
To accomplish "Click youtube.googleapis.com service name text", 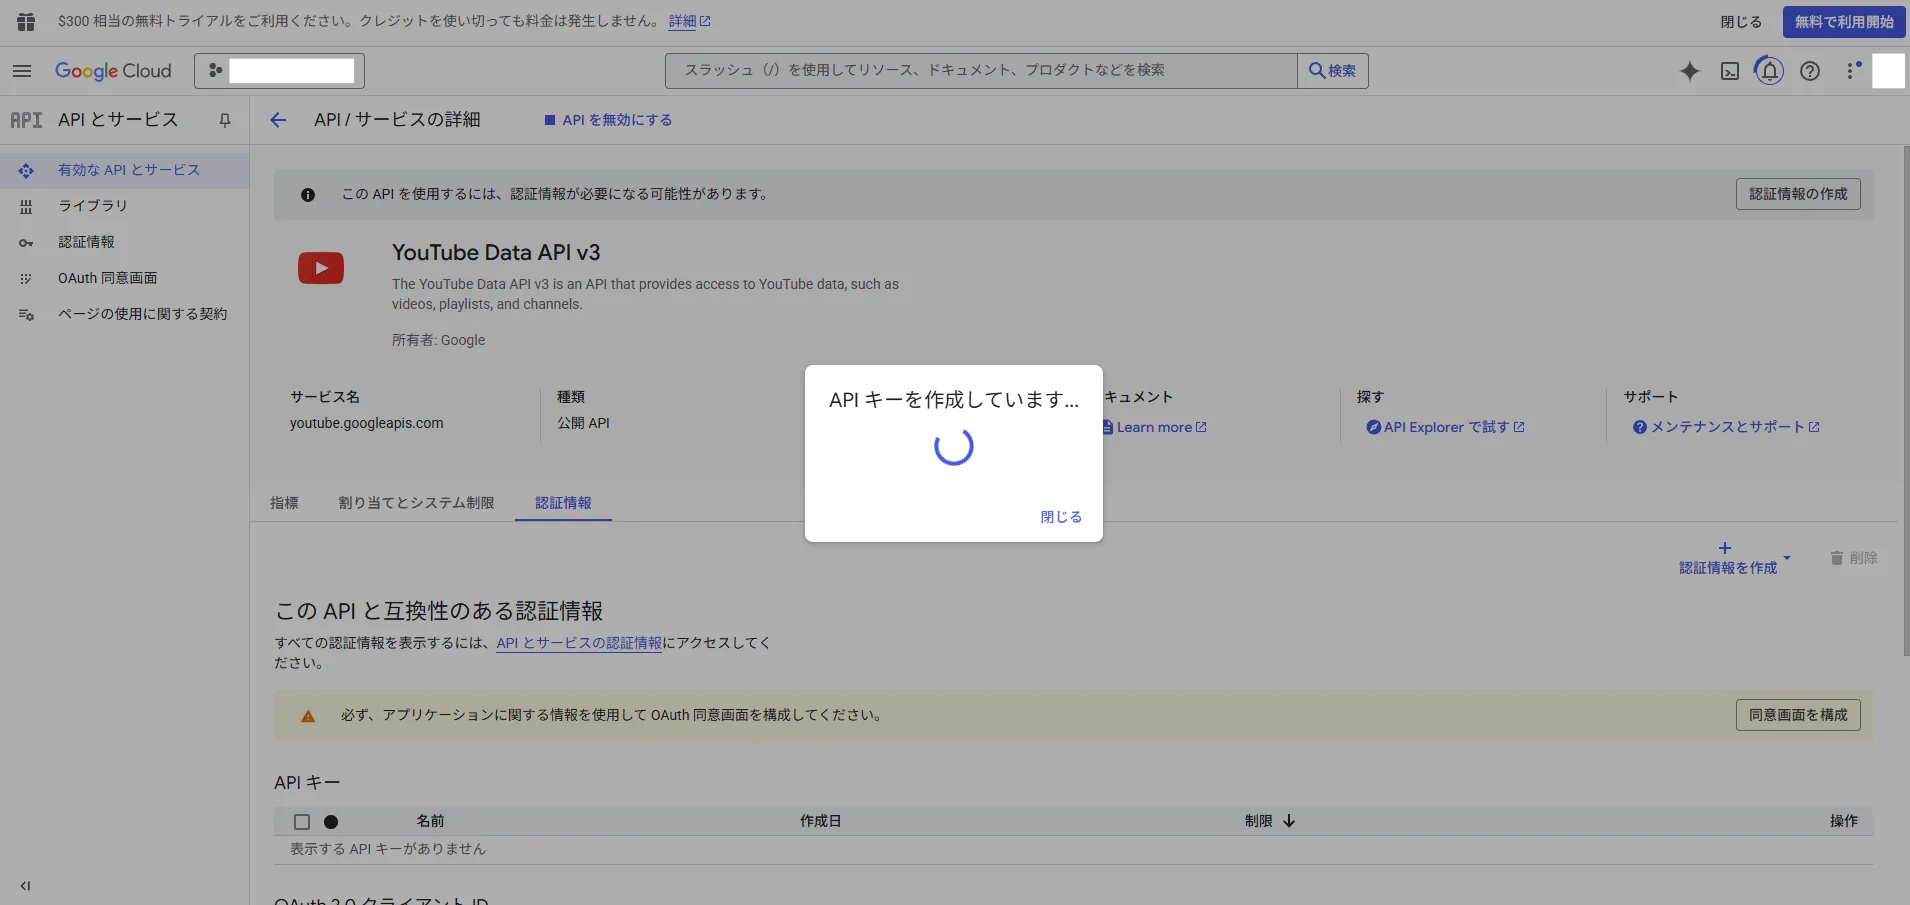I will [x=367, y=423].
